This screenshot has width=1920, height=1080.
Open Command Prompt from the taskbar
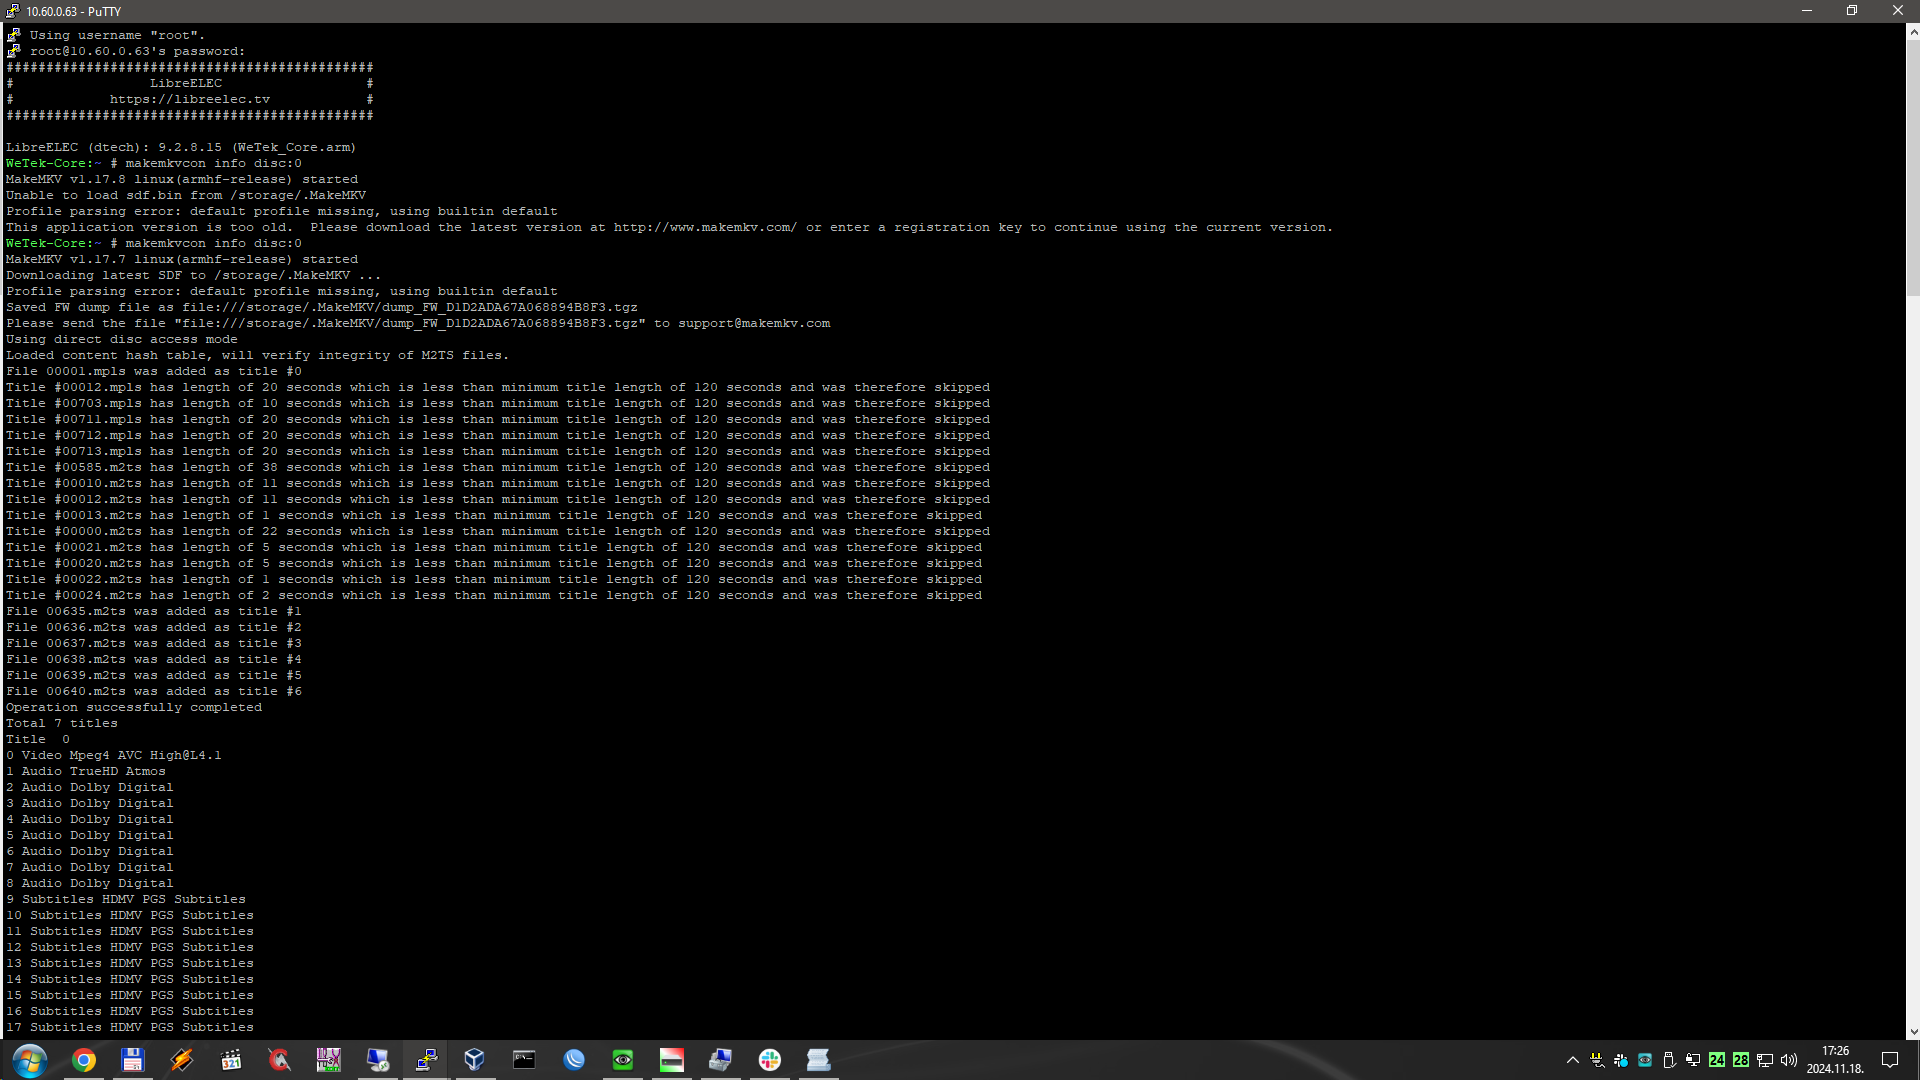[x=524, y=1060]
